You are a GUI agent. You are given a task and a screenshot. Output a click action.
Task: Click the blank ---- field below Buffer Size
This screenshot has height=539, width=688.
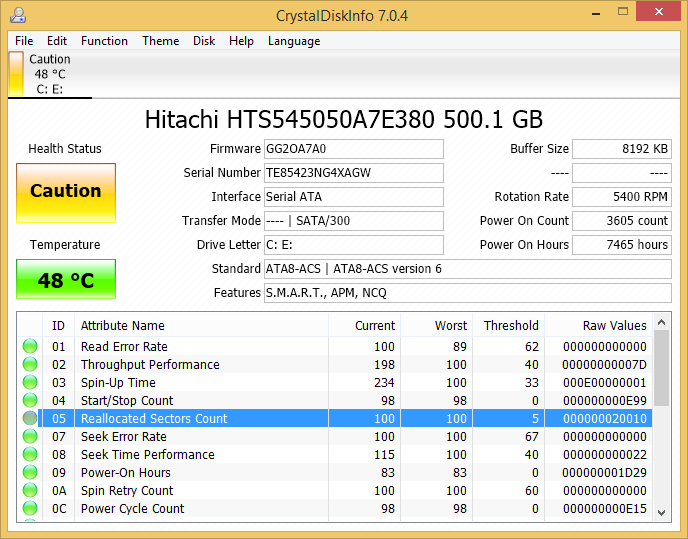click(x=622, y=172)
